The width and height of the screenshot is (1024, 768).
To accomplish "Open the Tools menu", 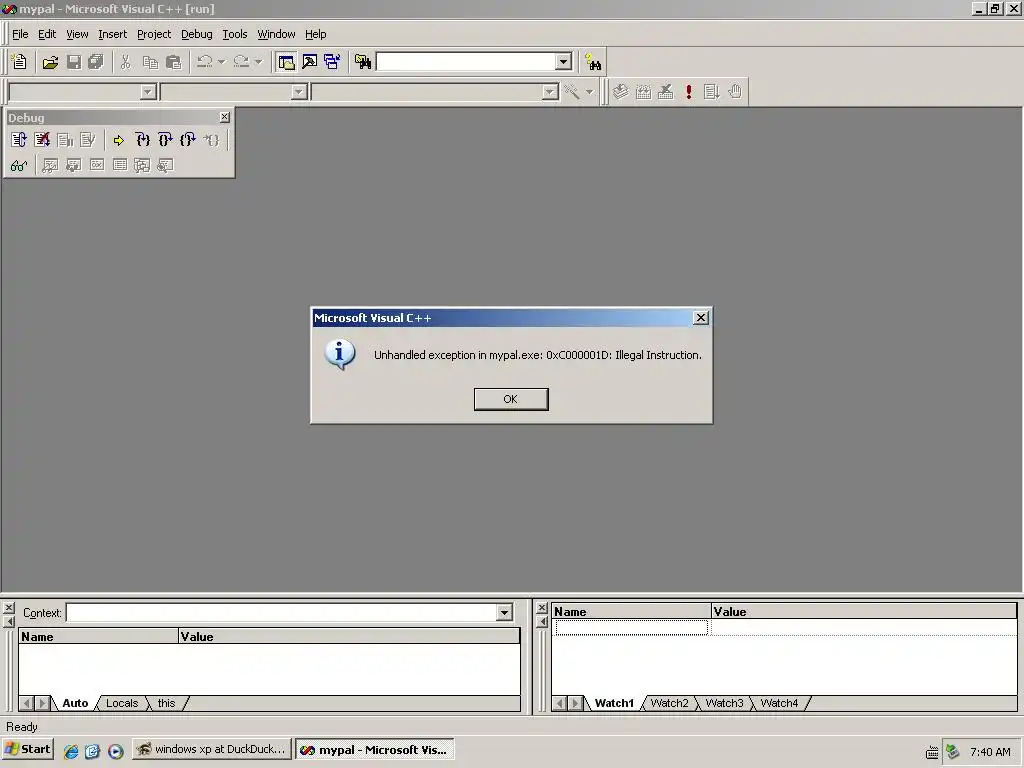I will [x=234, y=34].
